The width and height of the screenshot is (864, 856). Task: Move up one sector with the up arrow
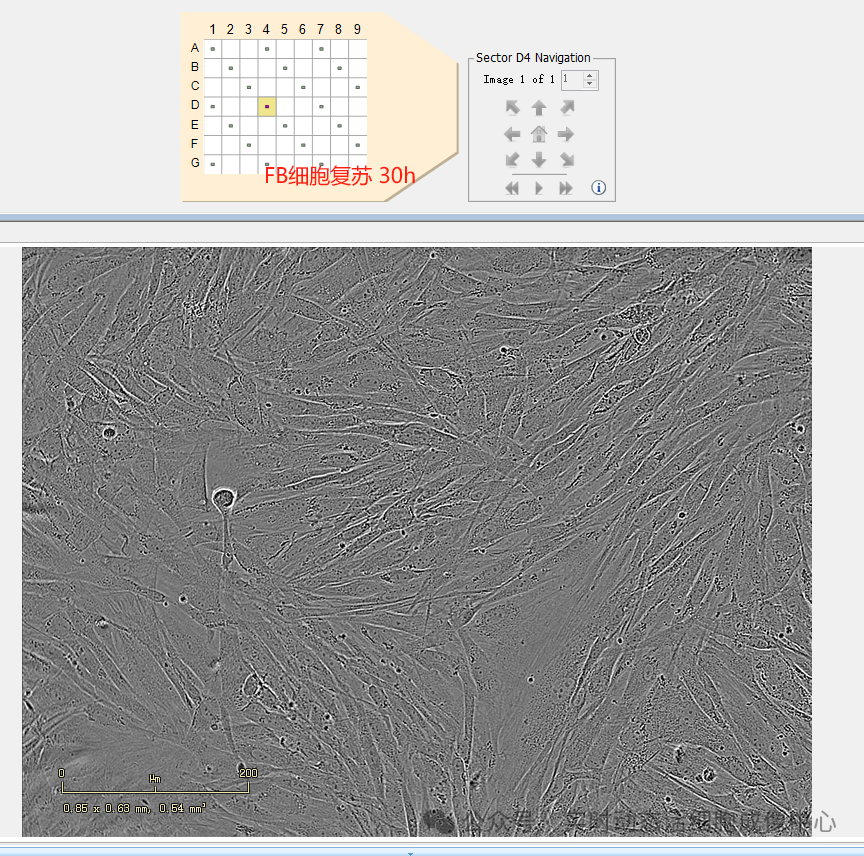[x=539, y=107]
